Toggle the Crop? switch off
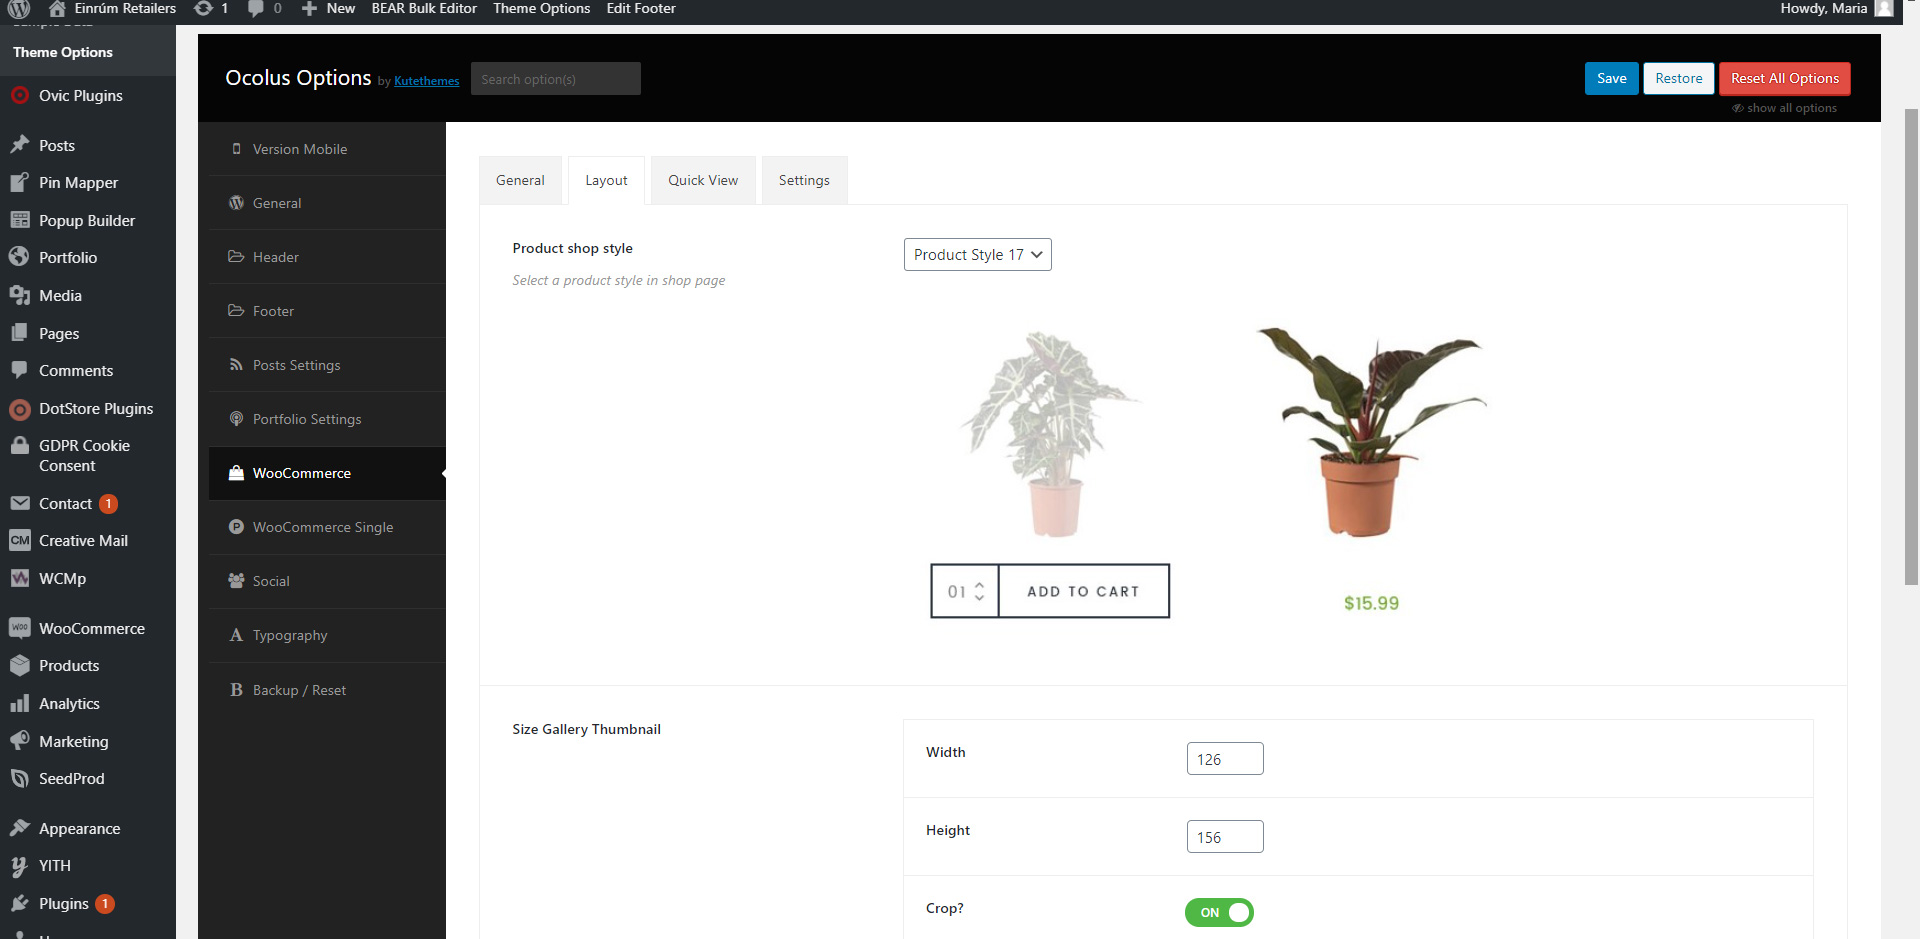The height and width of the screenshot is (939, 1920). point(1219,912)
